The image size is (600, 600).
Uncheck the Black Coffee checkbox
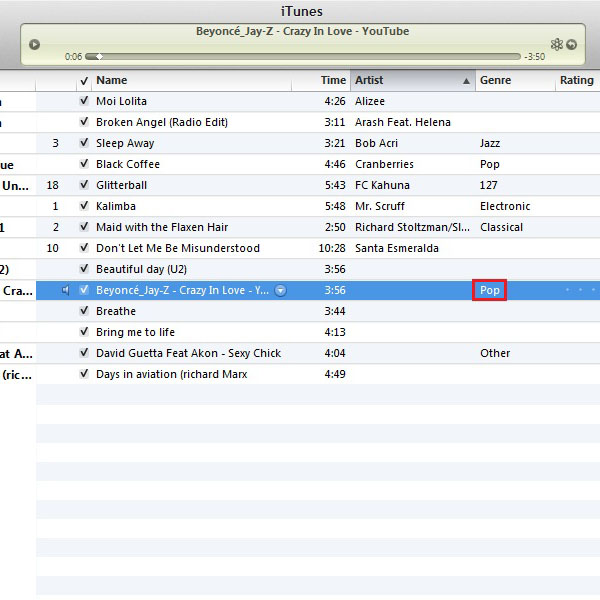[x=84, y=164]
